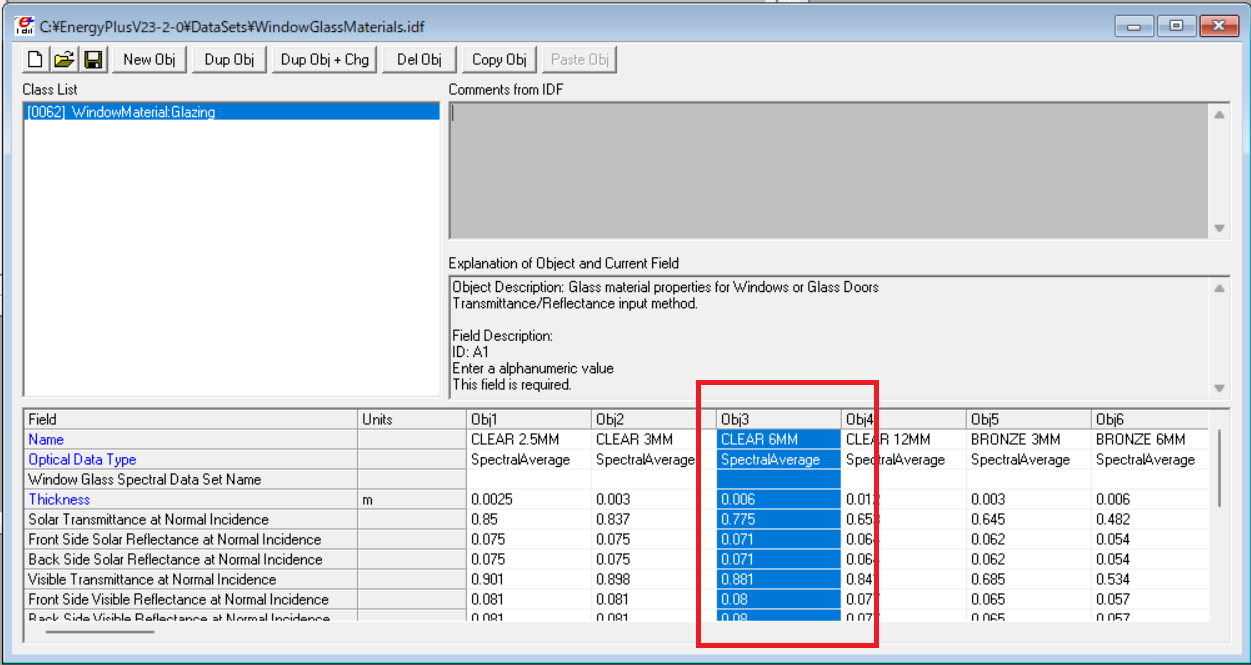The height and width of the screenshot is (665, 1251).
Task: Select the Obj3 column header
Action: coord(779,419)
